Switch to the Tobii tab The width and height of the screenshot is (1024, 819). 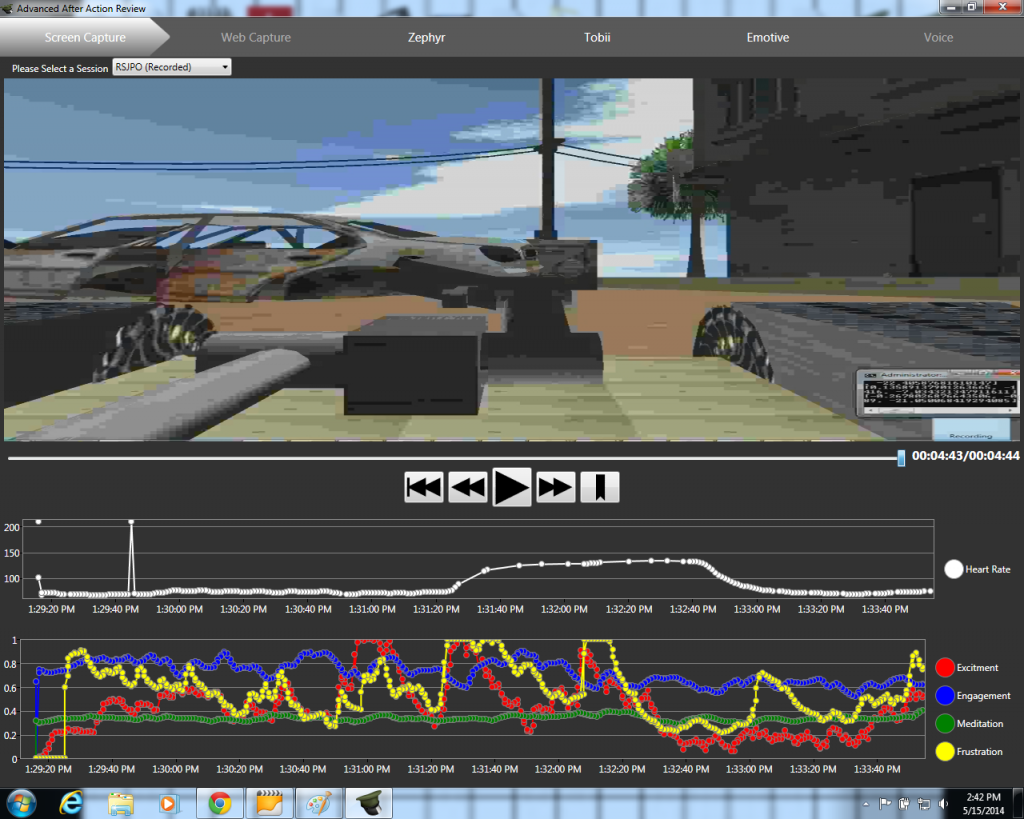coord(597,37)
